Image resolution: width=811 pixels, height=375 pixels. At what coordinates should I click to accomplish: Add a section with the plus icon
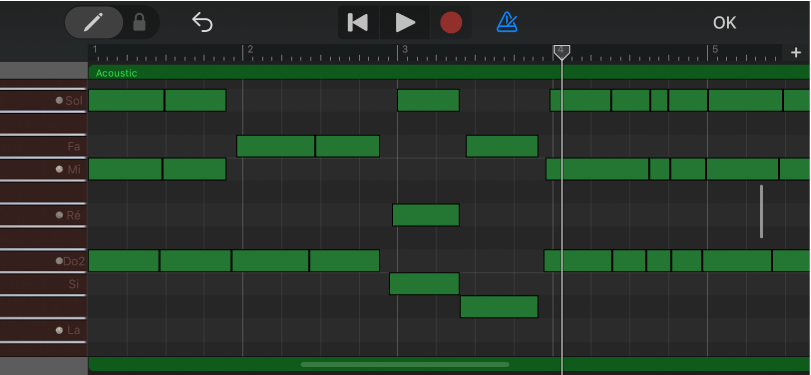(x=795, y=52)
